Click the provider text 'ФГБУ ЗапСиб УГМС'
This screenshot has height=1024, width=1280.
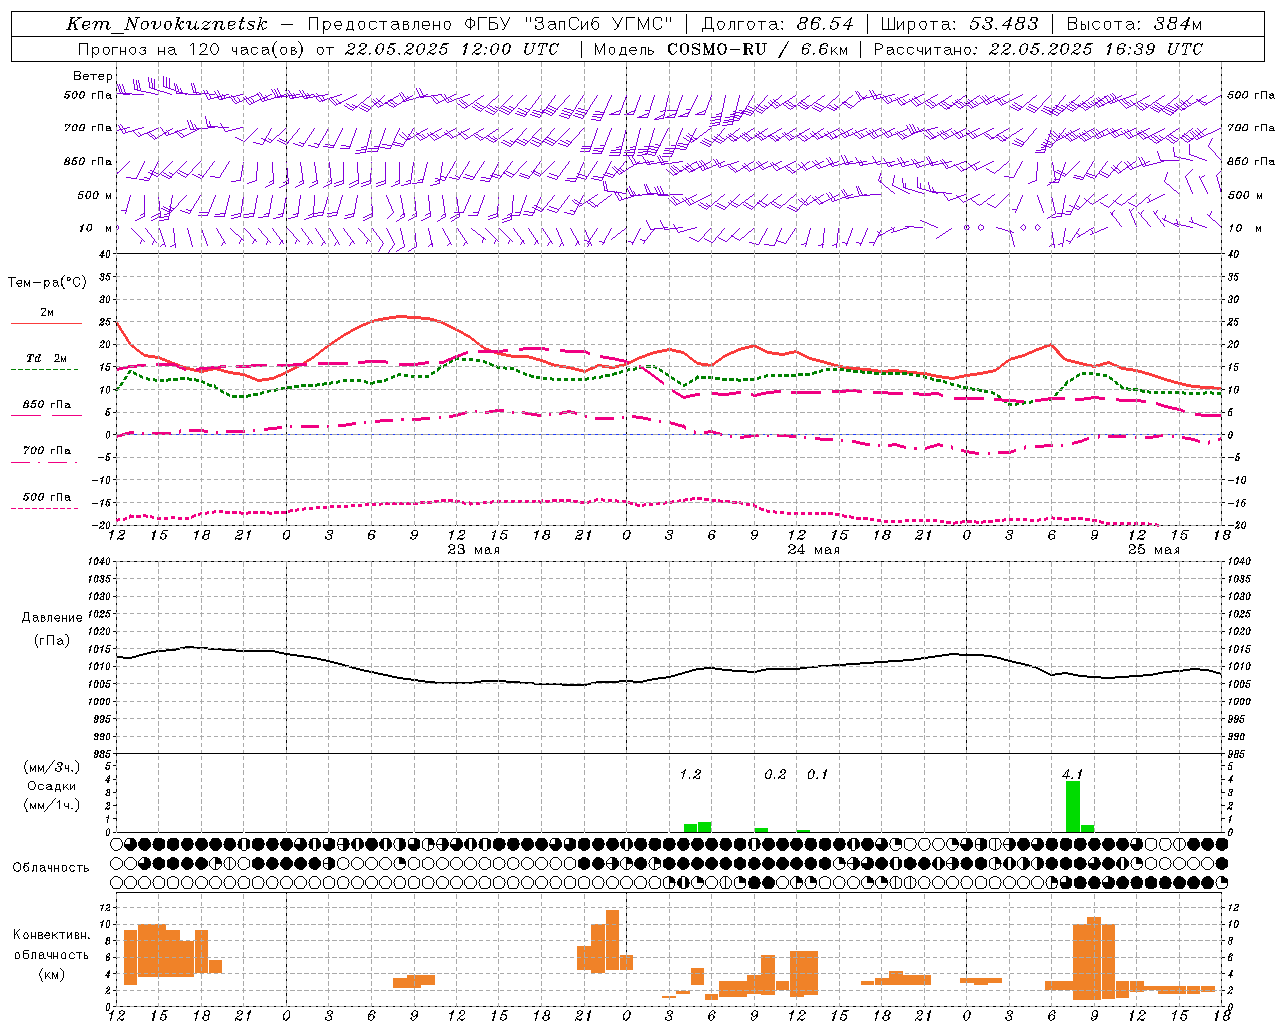pos(568,24)
